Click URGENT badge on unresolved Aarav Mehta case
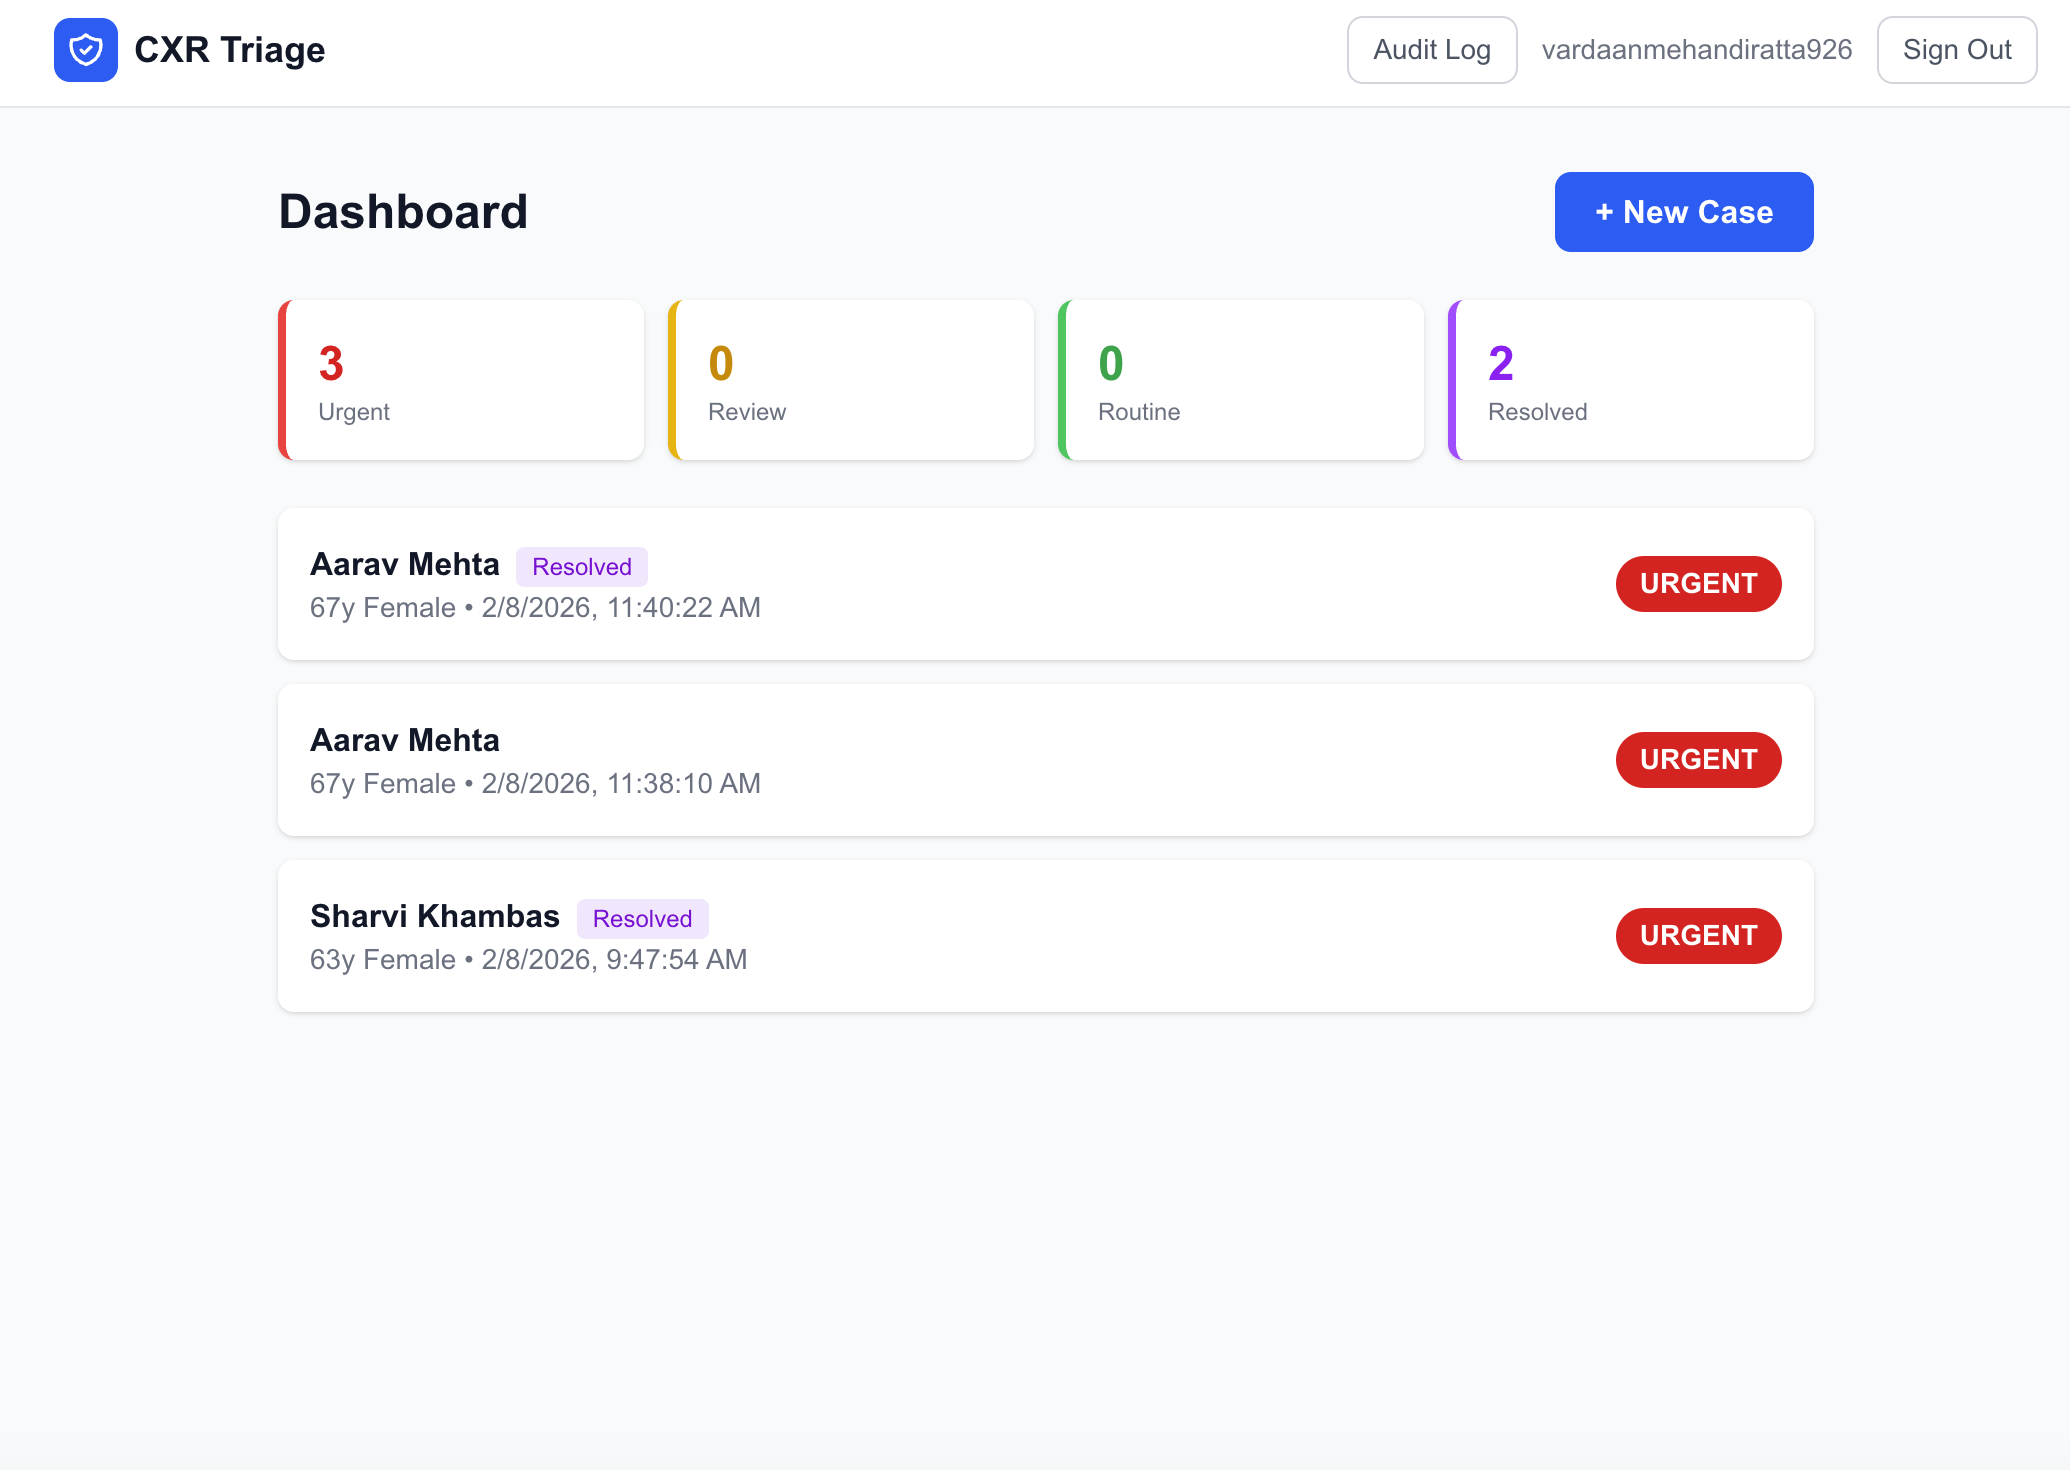Image resolution: width=2070 pixels, height=1470 pixels. tap(1698, 760)
